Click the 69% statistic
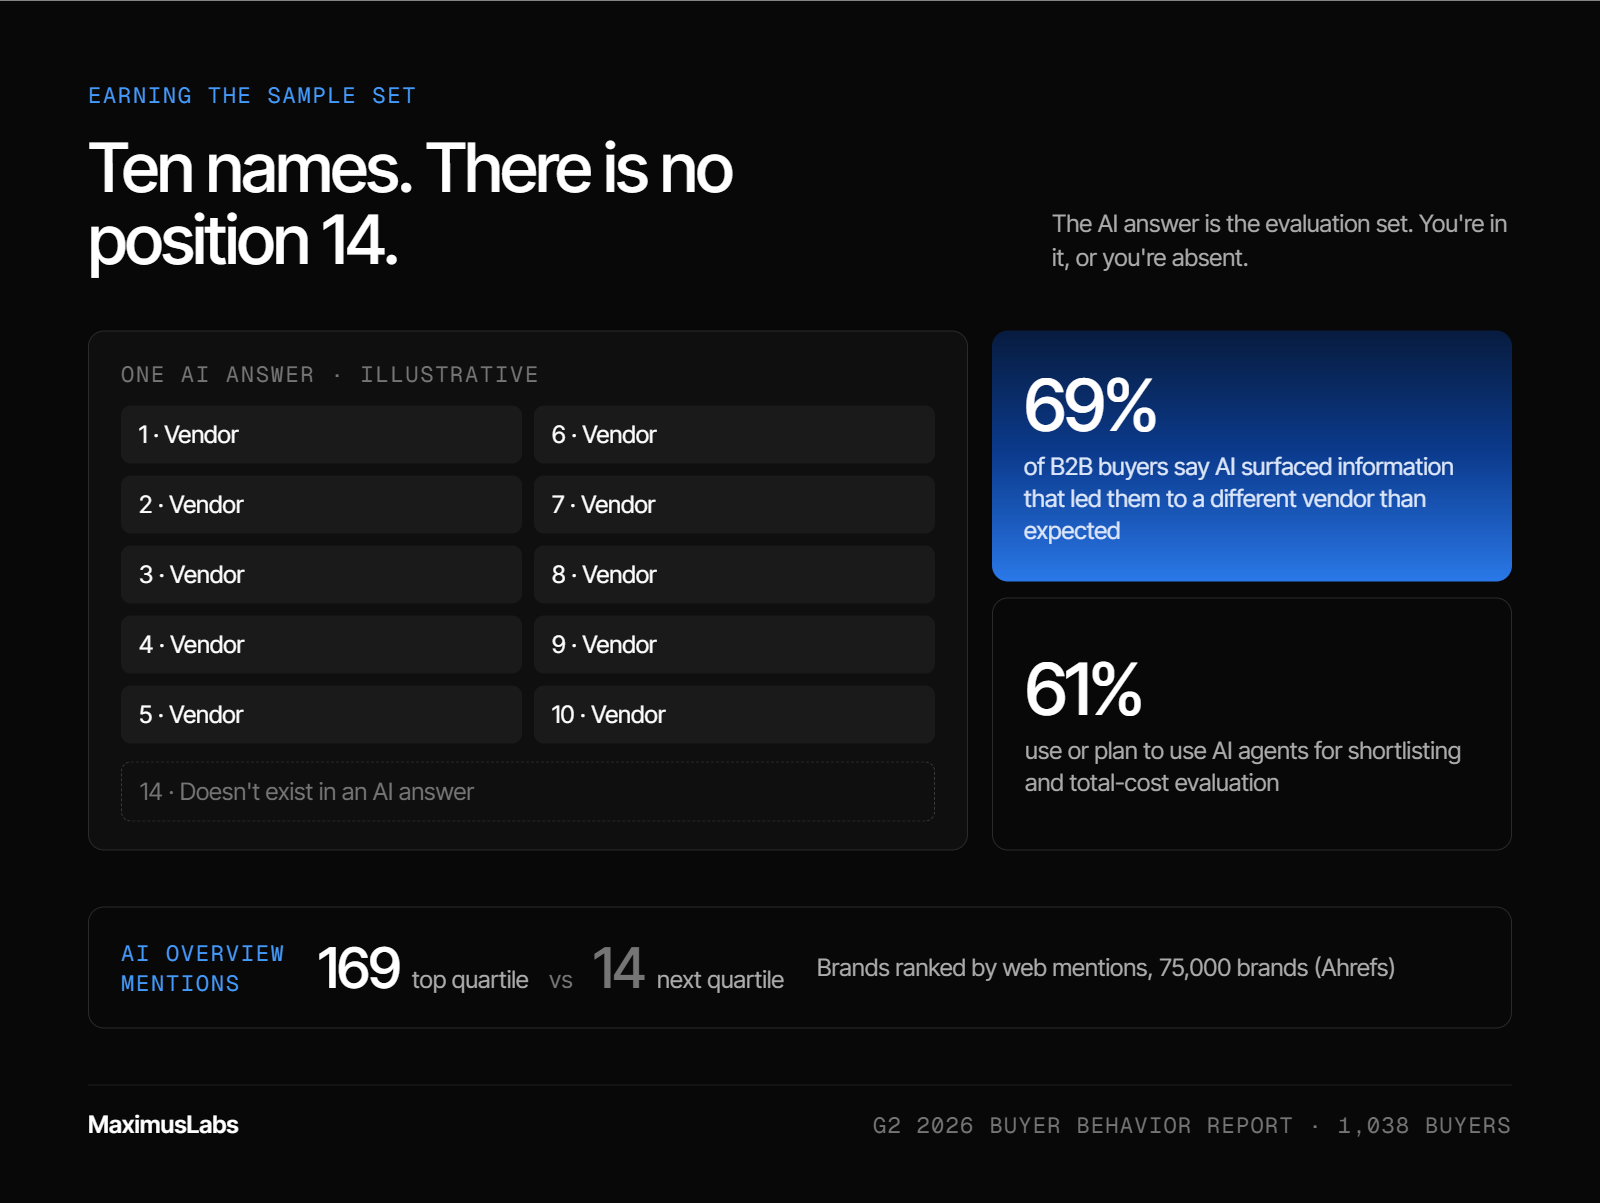This screenshot has width=1600, height=1203. 1090,406
